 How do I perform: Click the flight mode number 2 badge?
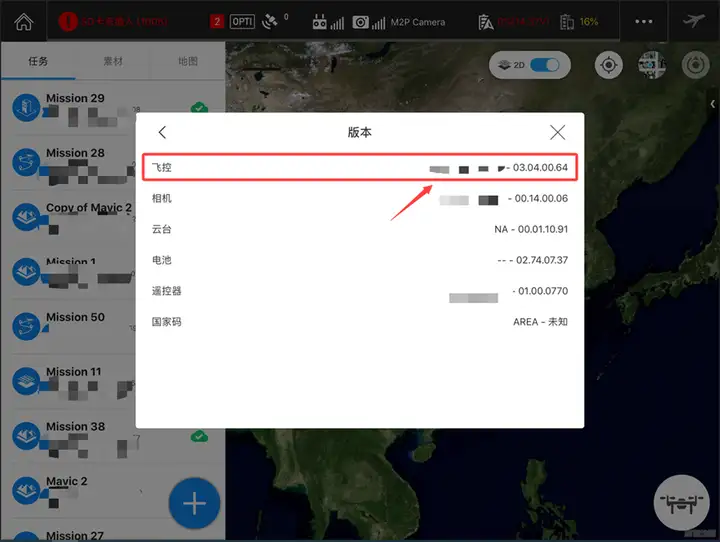coord(217,22)
